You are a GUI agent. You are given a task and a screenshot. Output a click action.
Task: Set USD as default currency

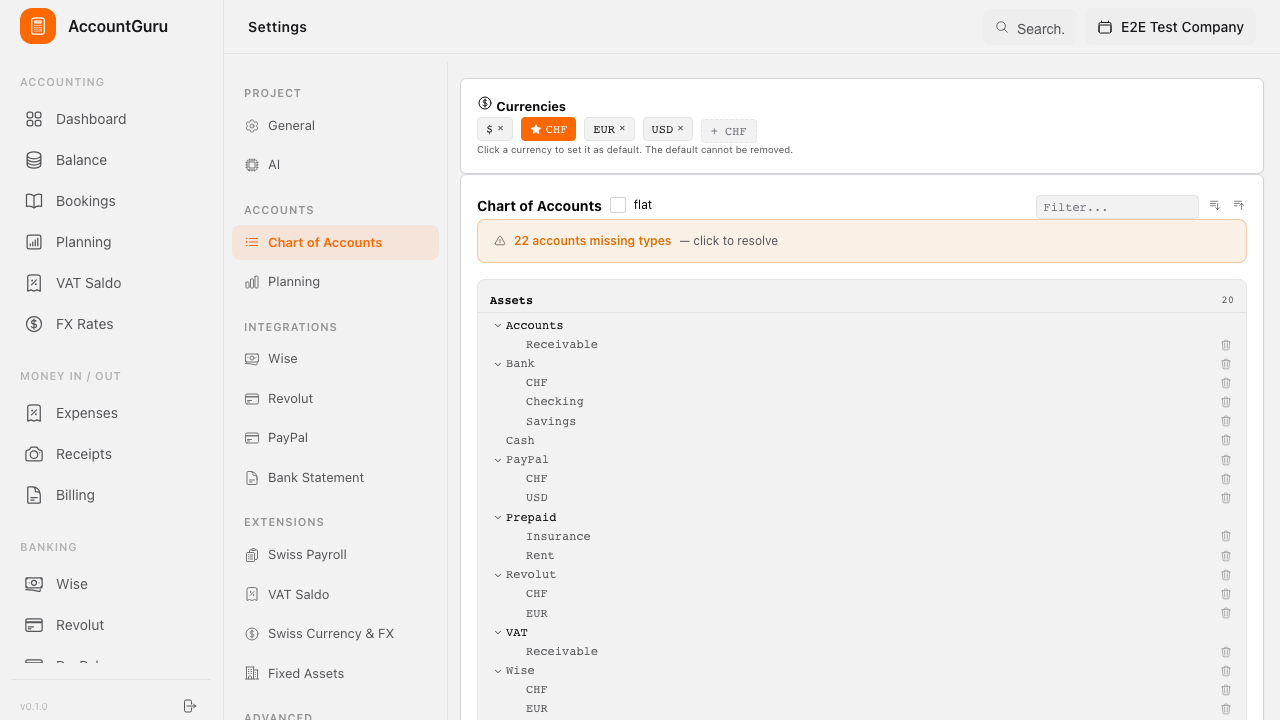click(662, 129)
